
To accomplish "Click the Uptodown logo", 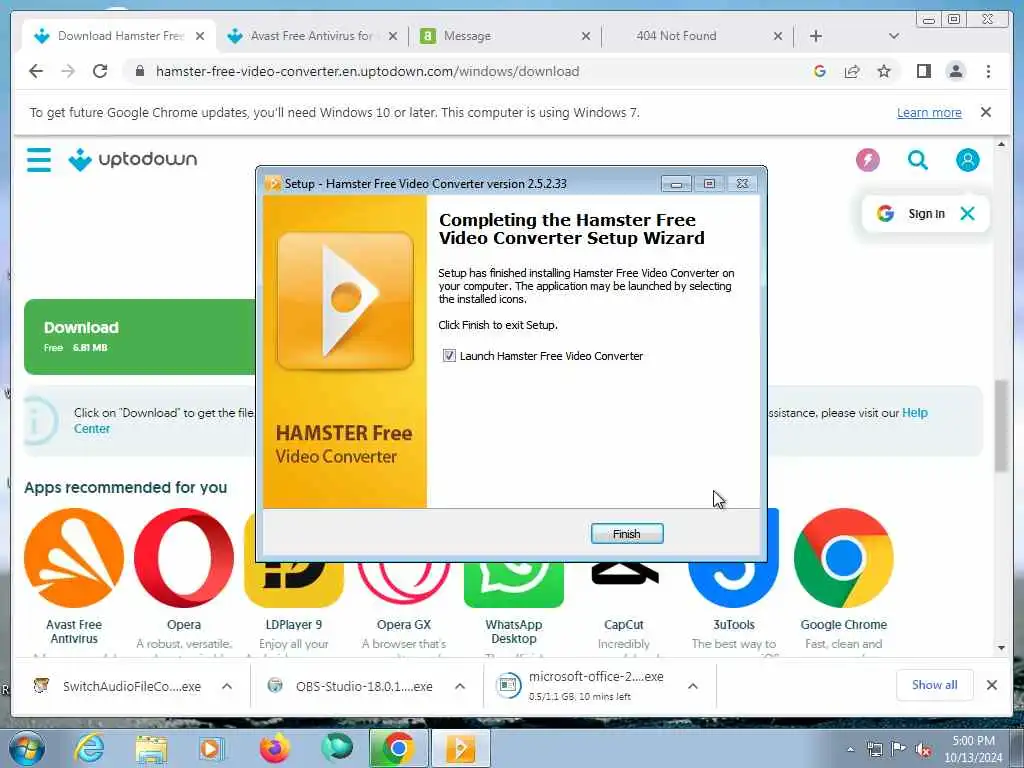I will (x=133, y=159).
